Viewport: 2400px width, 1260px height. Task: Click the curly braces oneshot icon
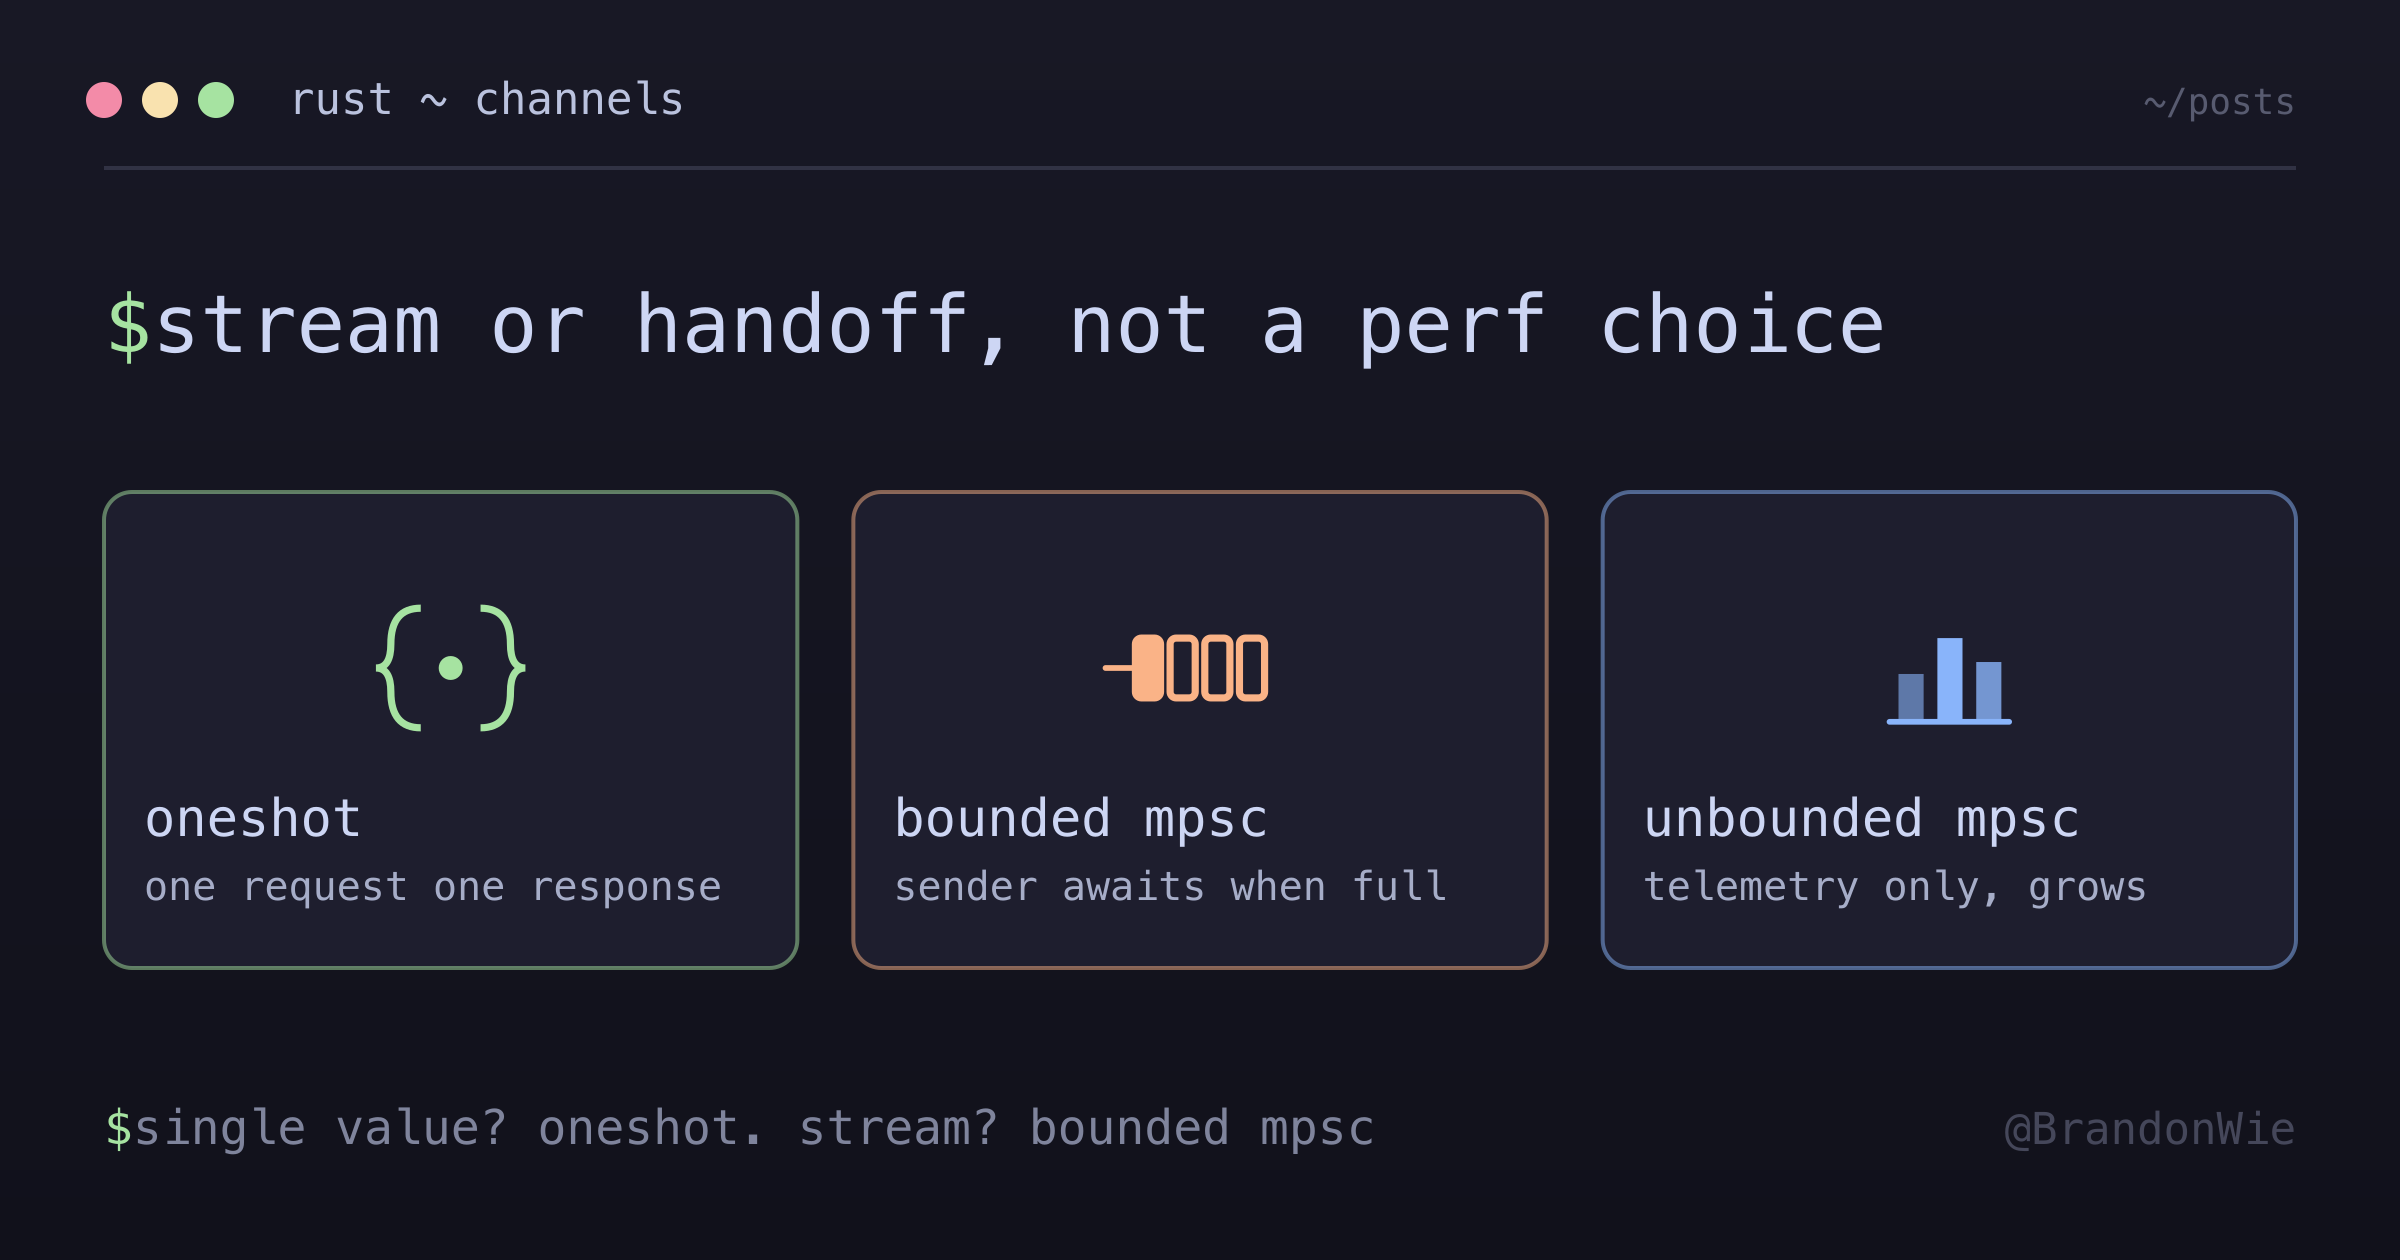coord(450,668)
